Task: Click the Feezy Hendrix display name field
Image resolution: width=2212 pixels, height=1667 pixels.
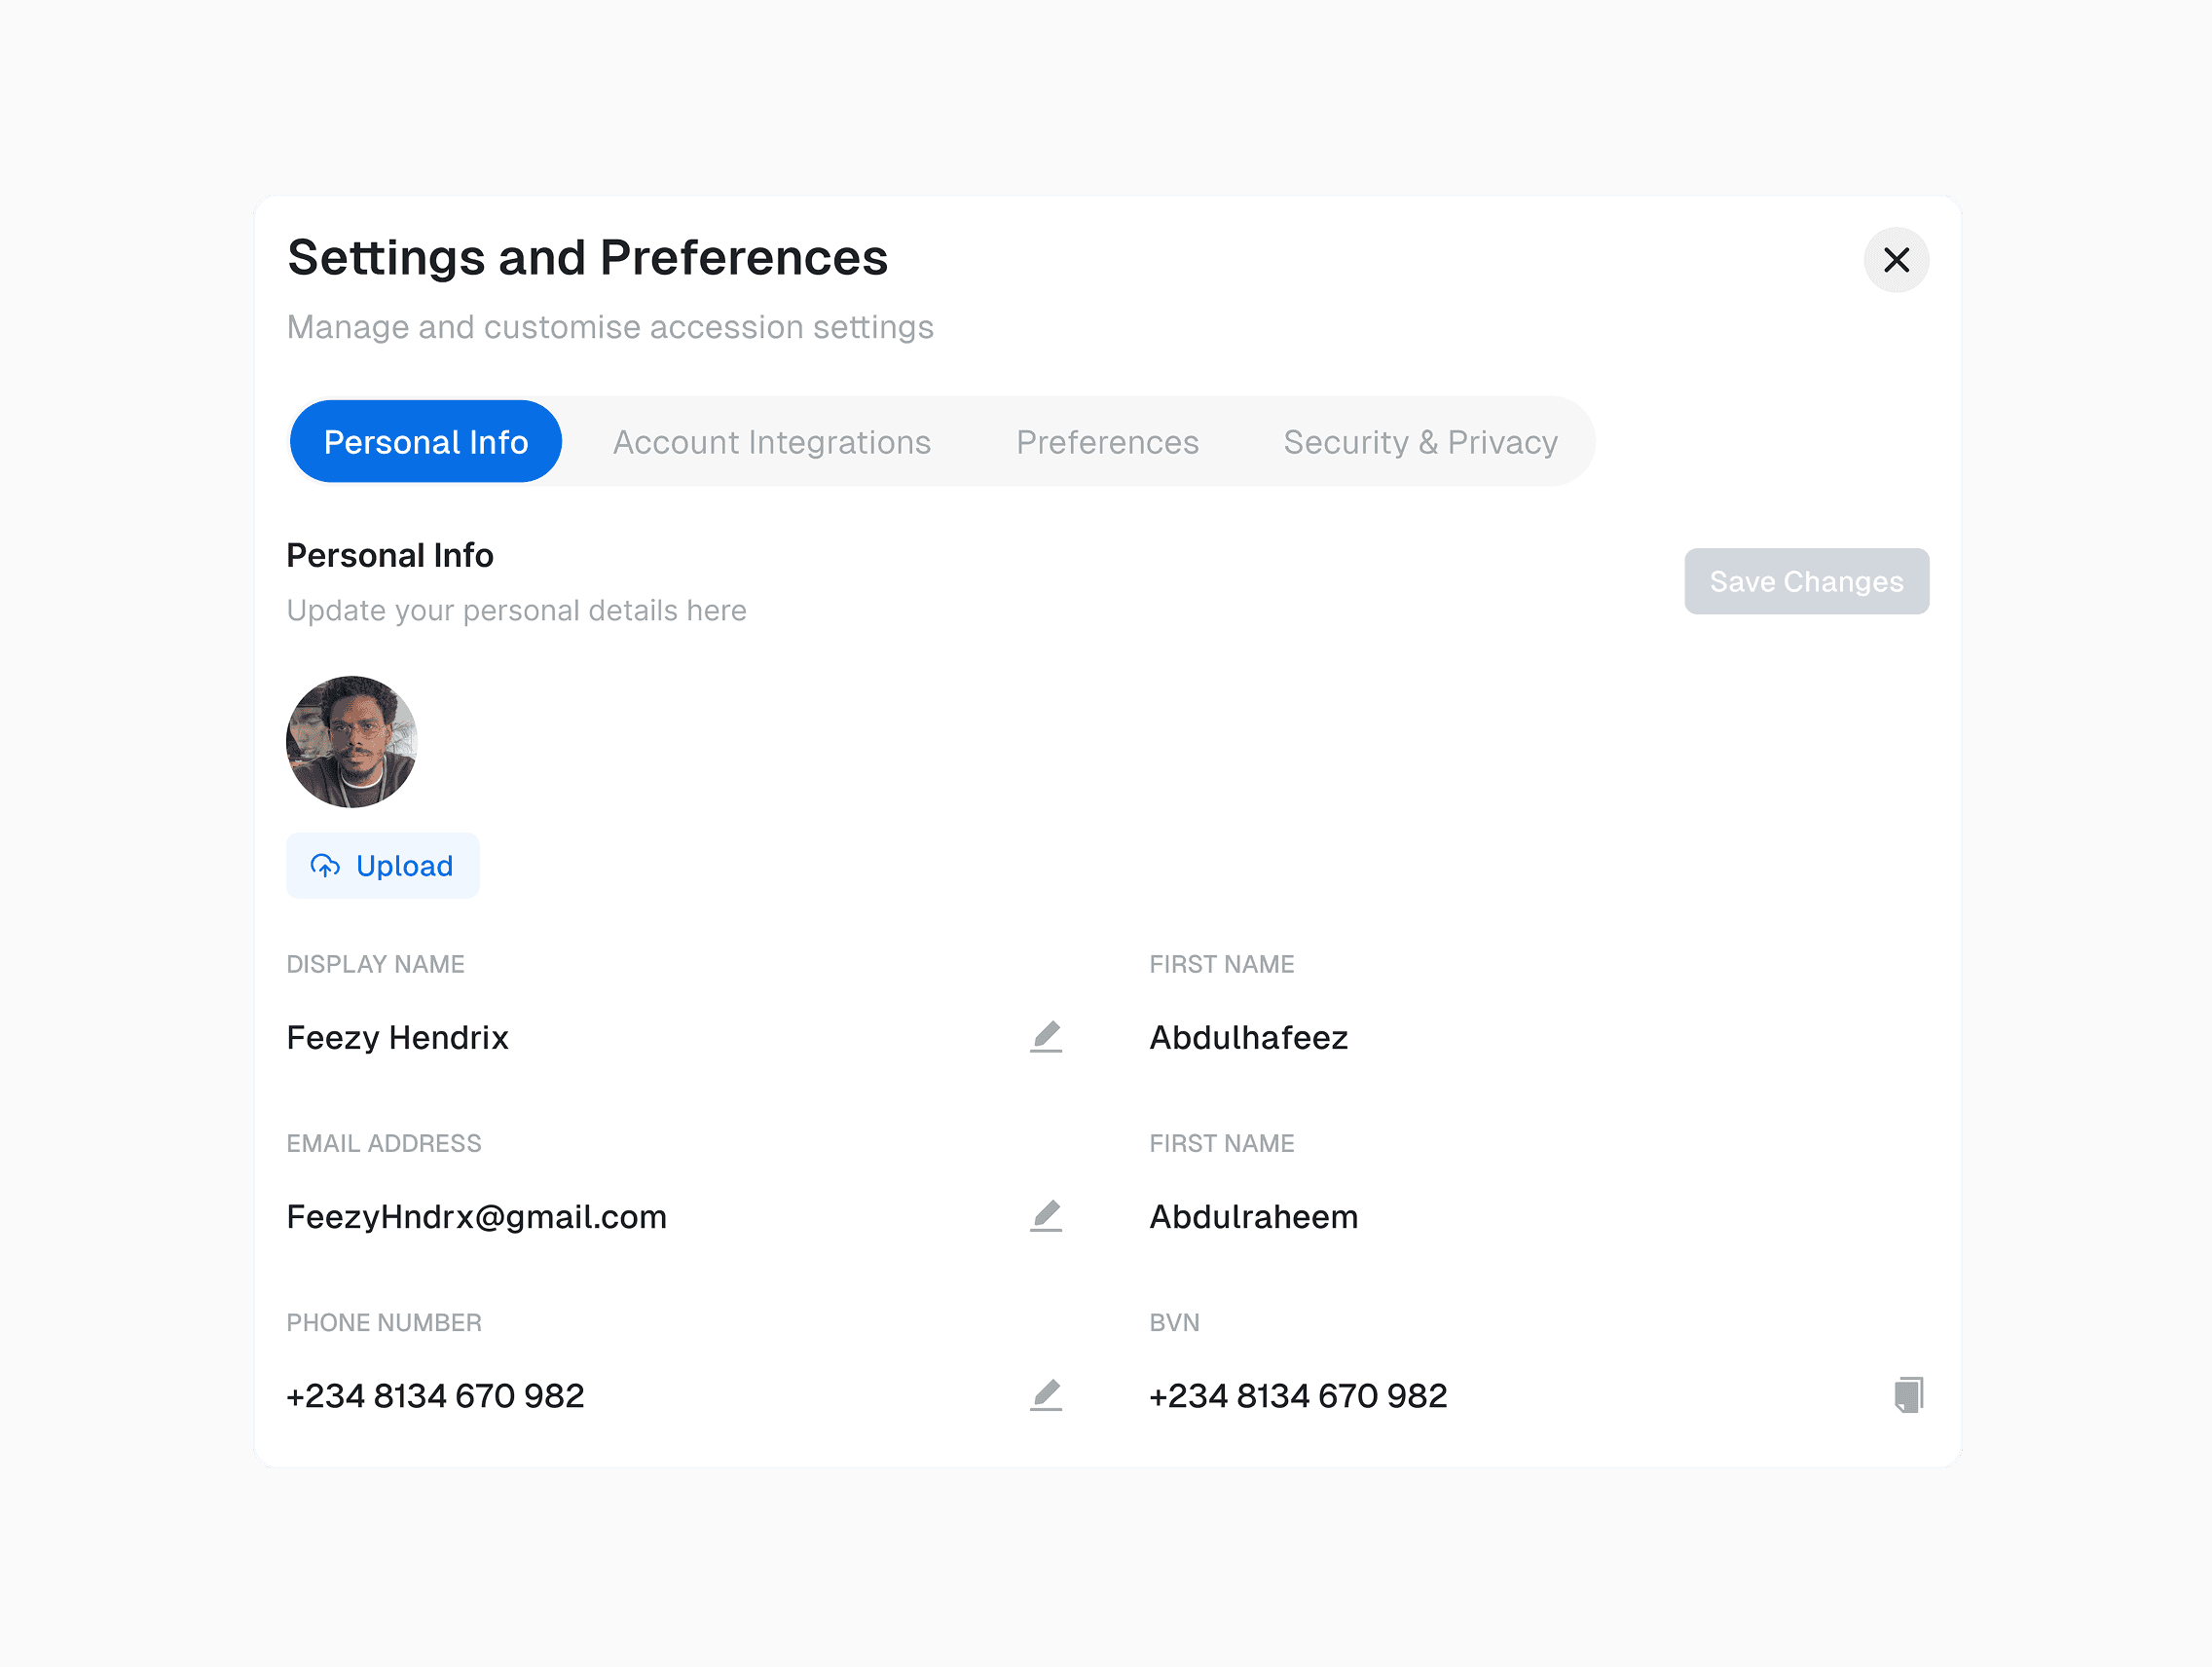Action: (x=397, y=1038)
